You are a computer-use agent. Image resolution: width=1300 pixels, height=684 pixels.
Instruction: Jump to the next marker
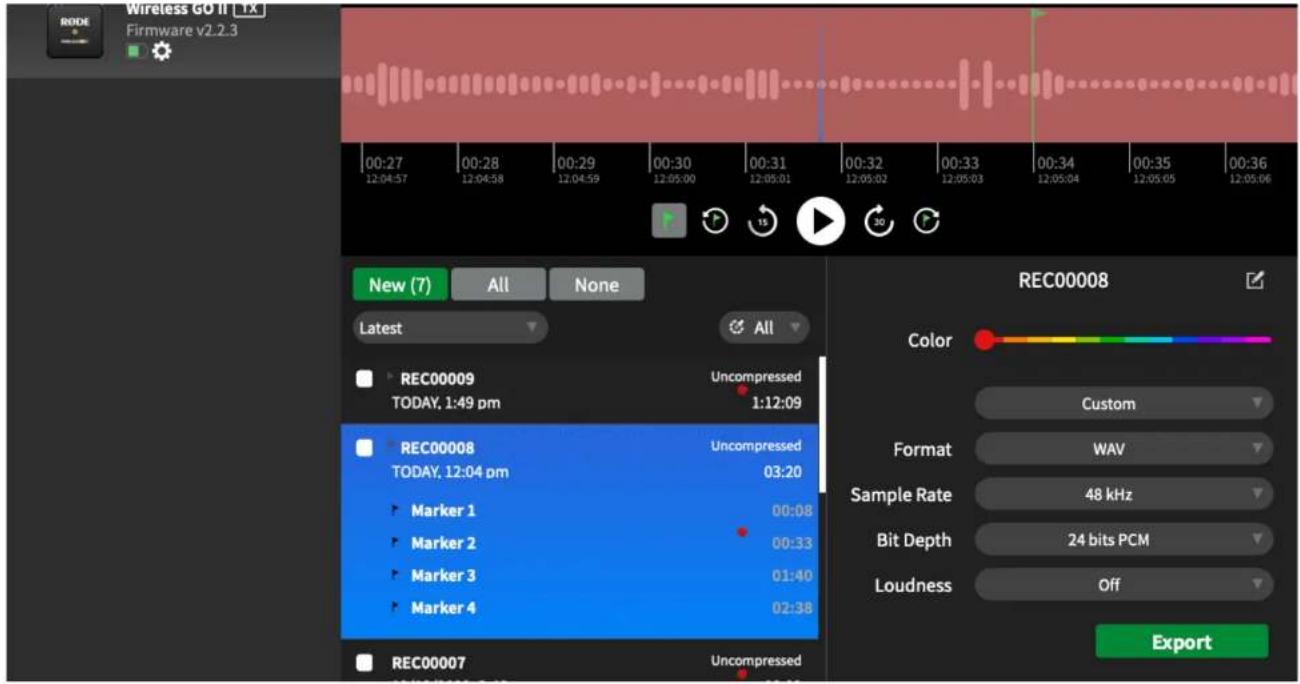pos(927,221)
